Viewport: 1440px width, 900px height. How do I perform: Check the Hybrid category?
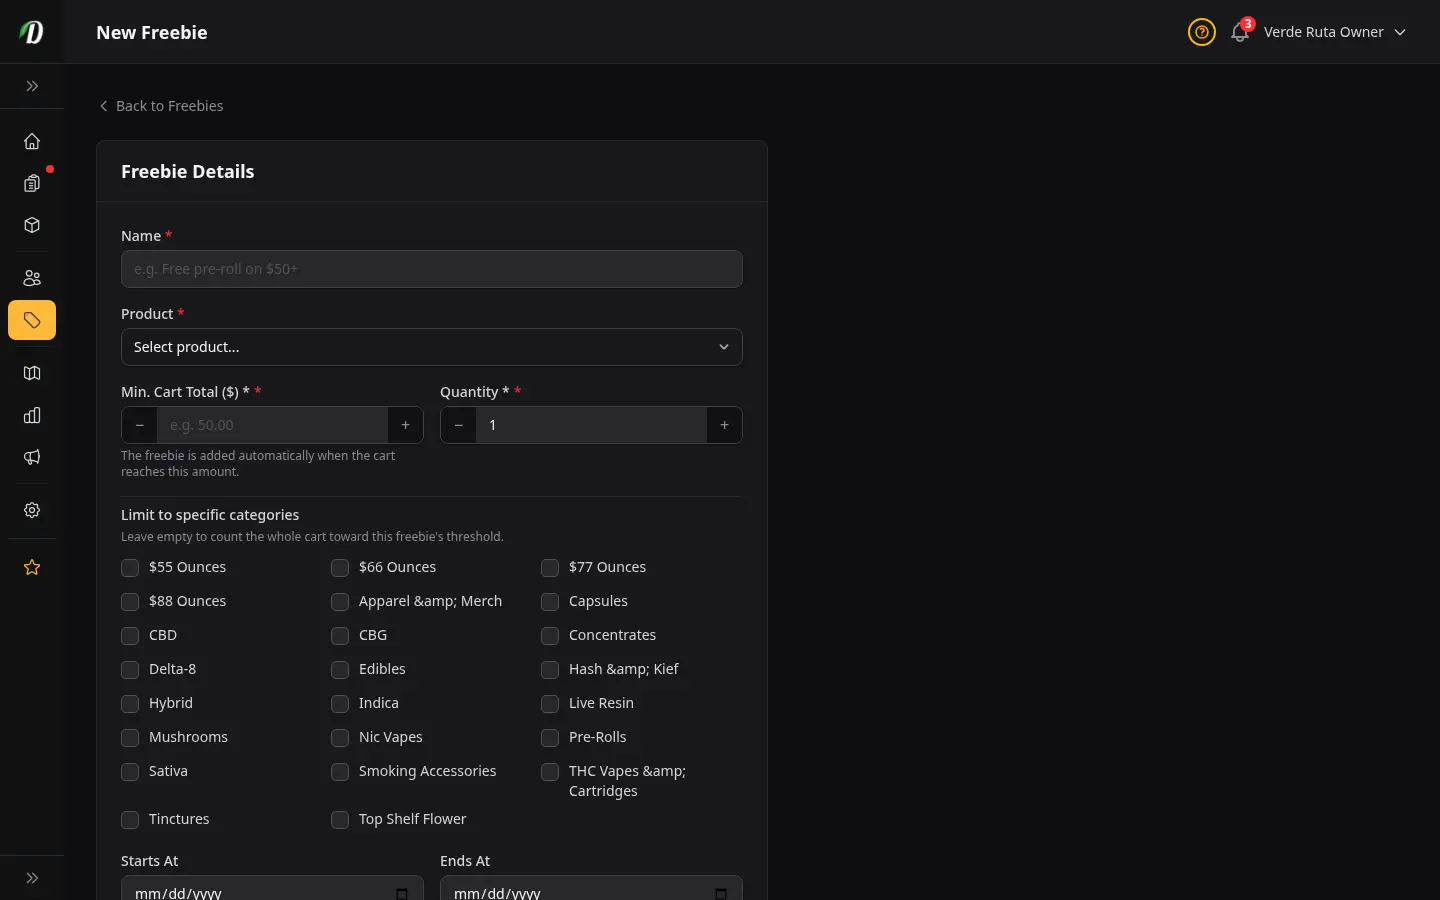(130, 704)
